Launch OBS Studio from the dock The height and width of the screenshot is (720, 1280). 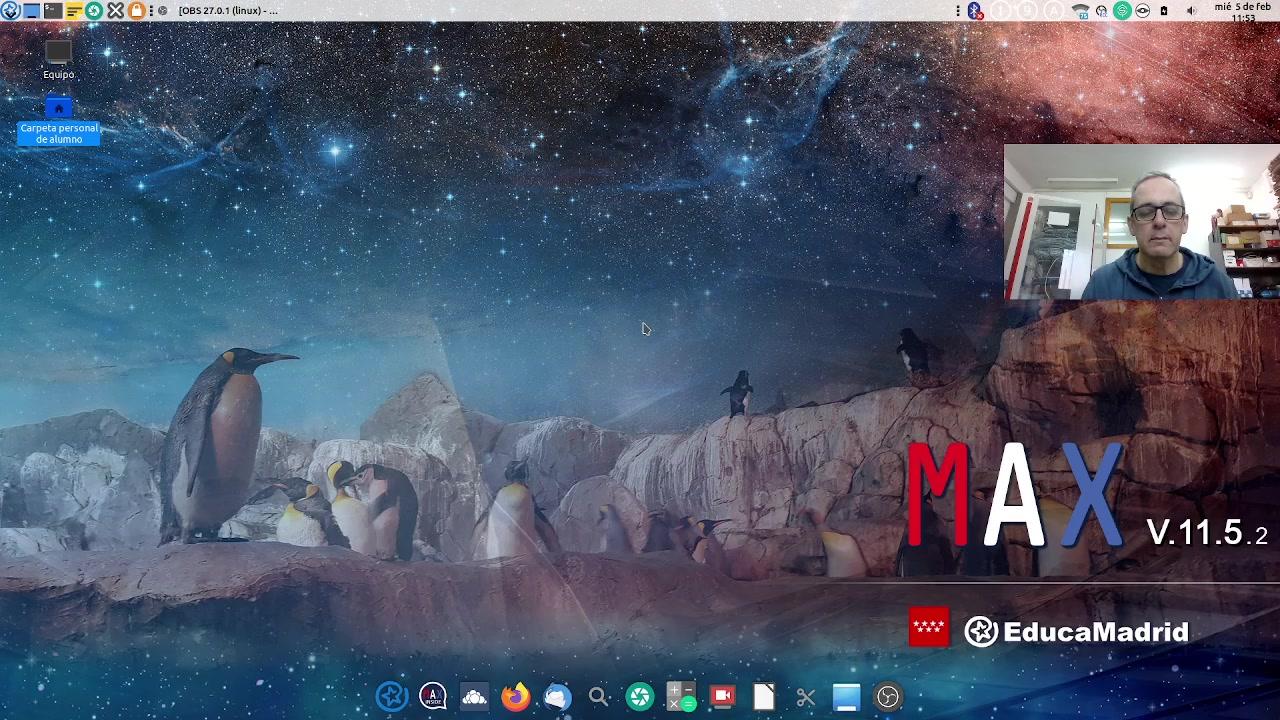(x=888, y=696)
